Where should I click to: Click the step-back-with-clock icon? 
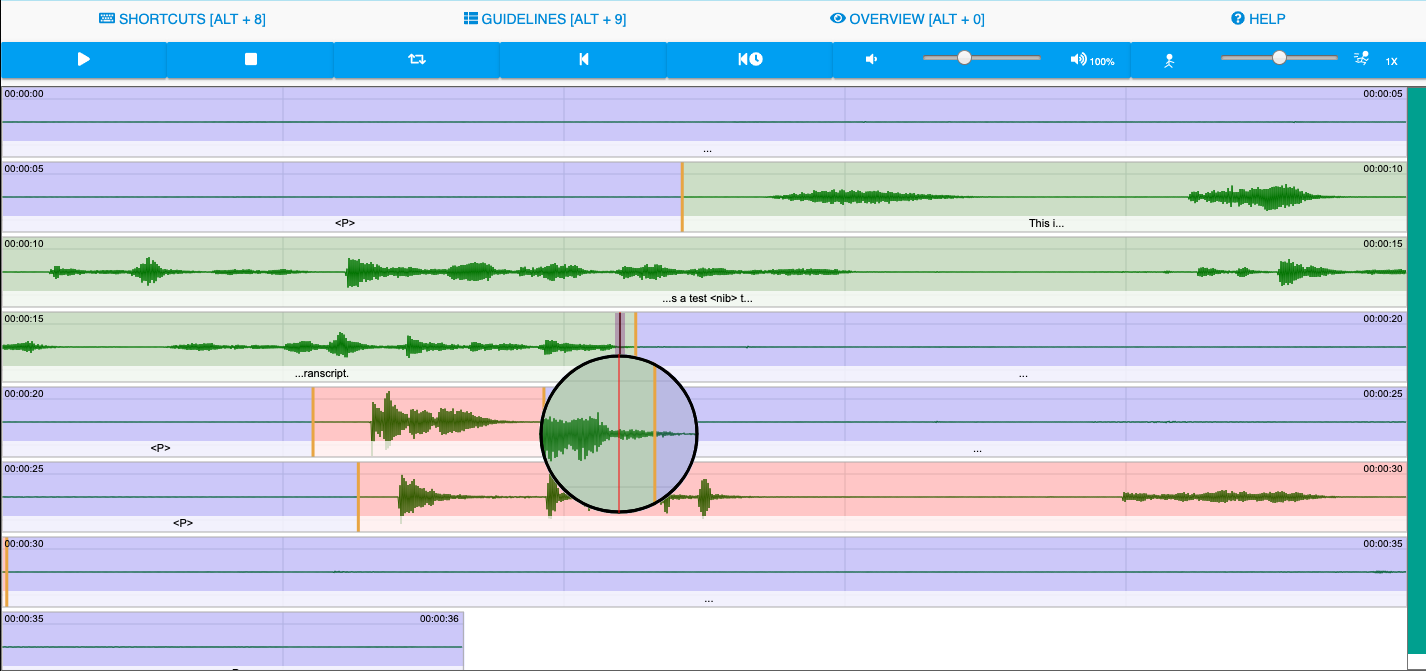coord(750,60)
